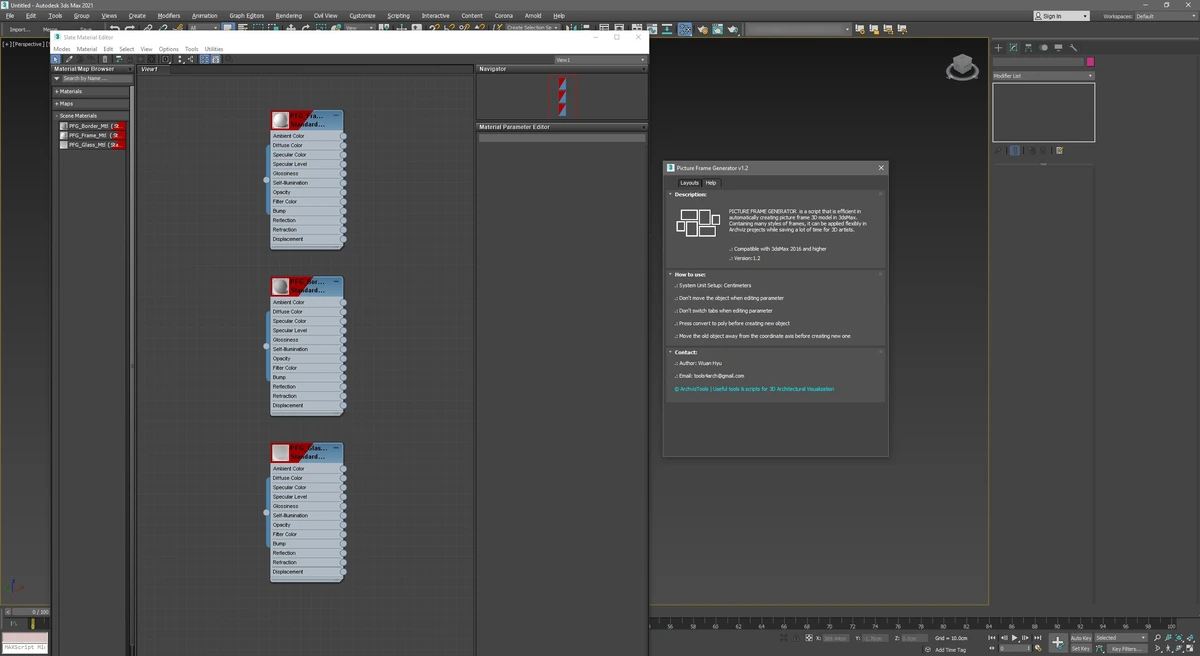1200x656 pixels.
Task: Open the Create tab in command panel
Action: point(998,47)
